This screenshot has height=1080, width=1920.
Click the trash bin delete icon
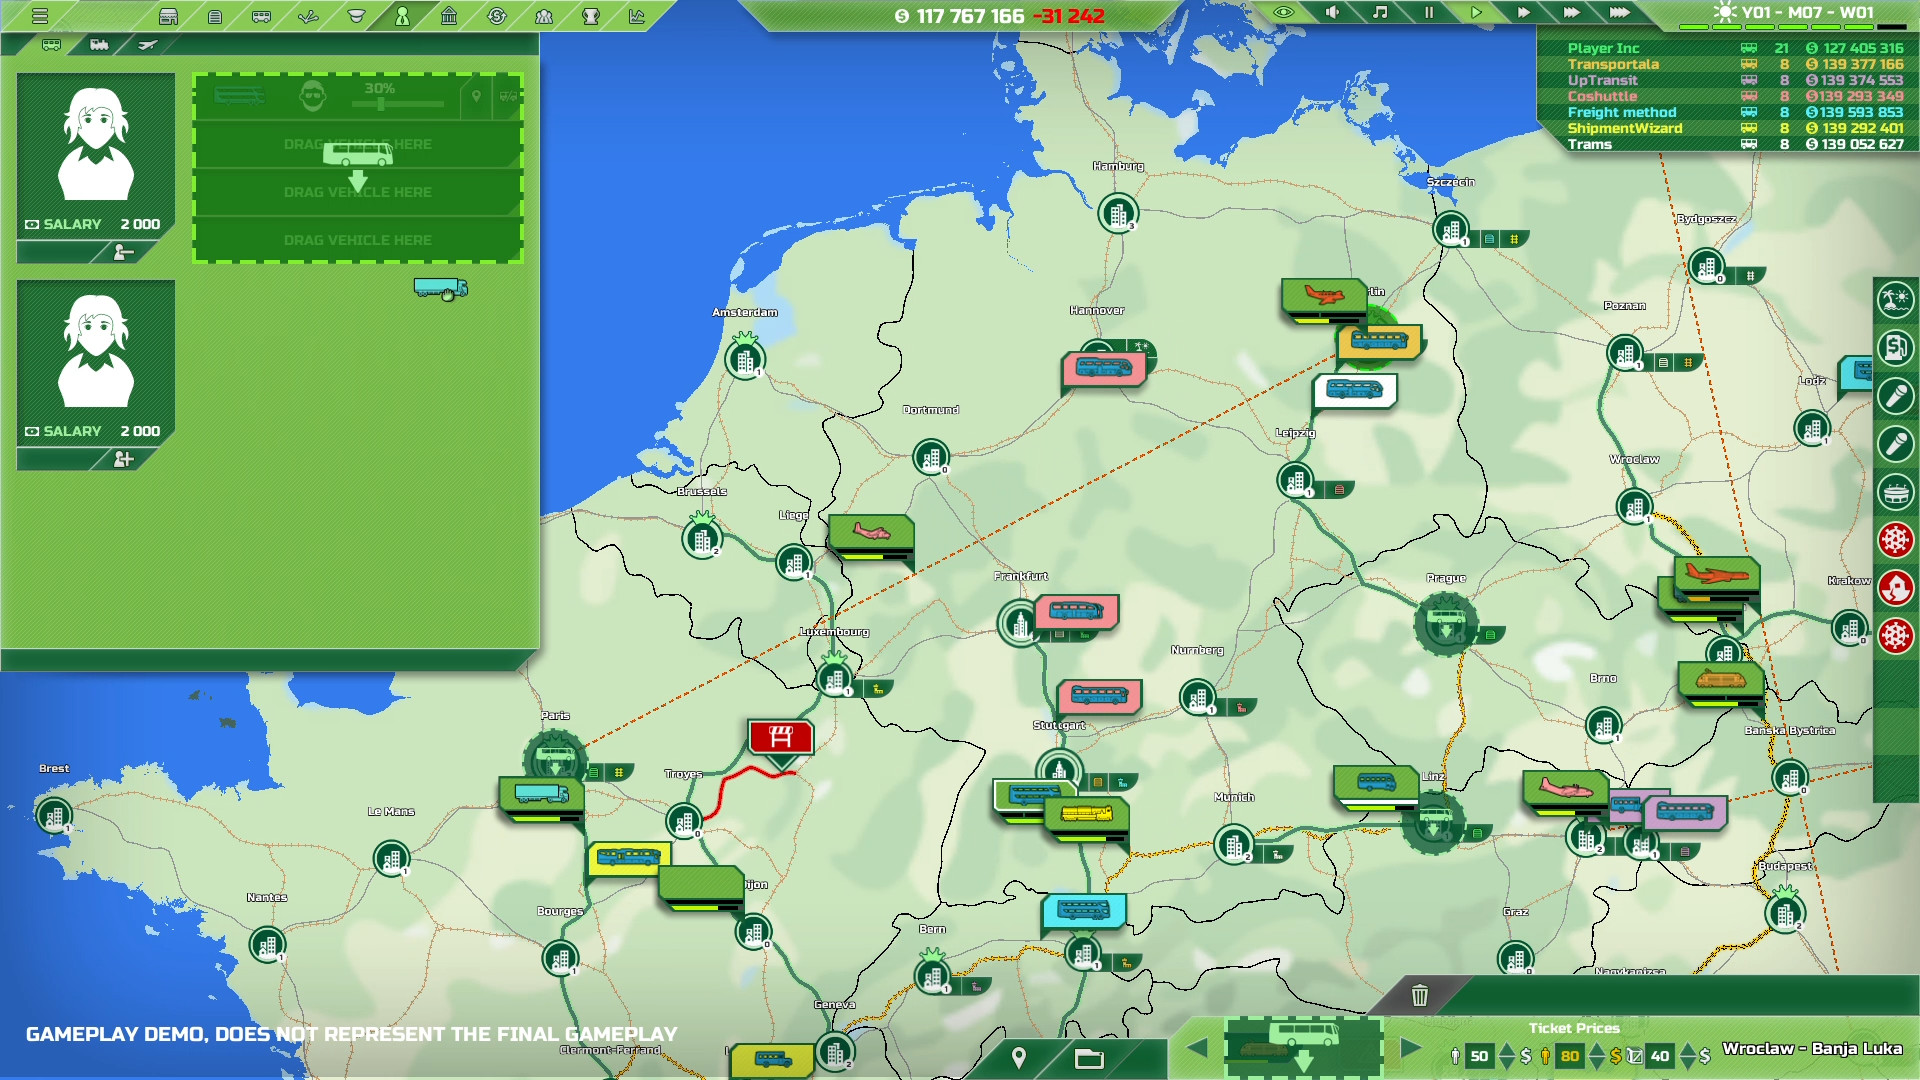point(1419,995)
